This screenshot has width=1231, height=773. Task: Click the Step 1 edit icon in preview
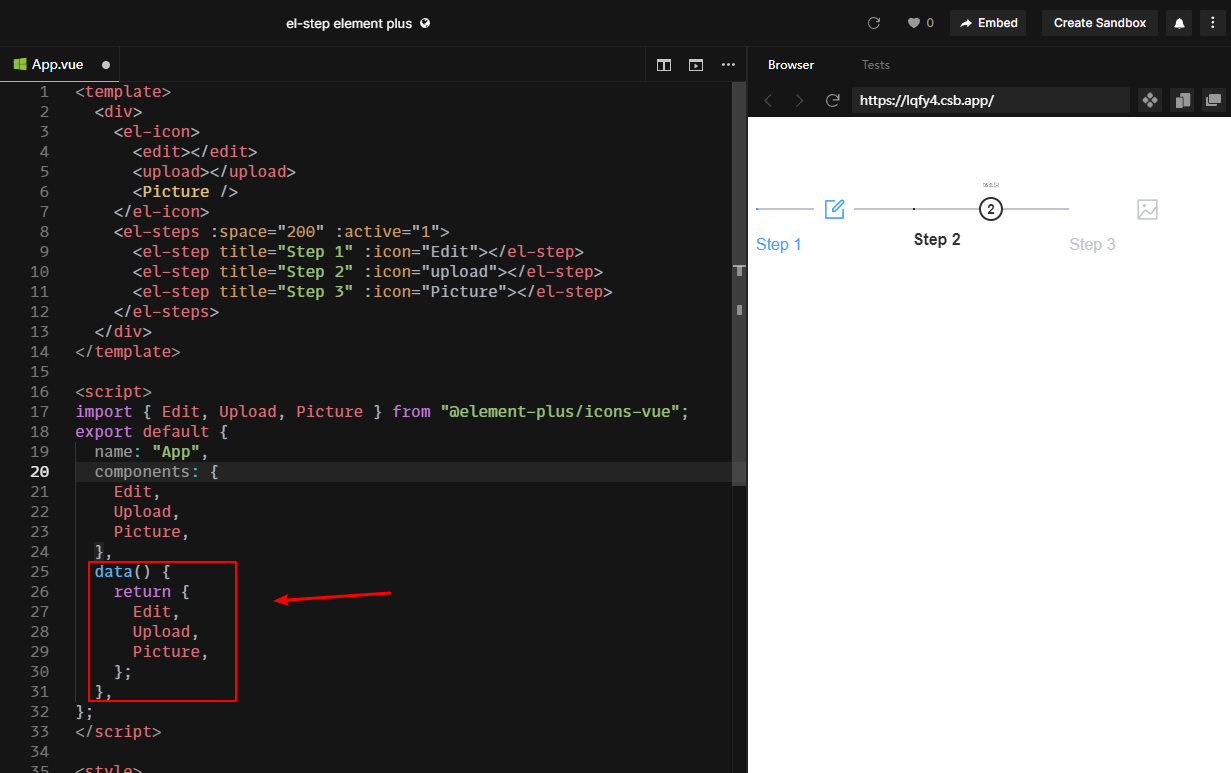834,209
